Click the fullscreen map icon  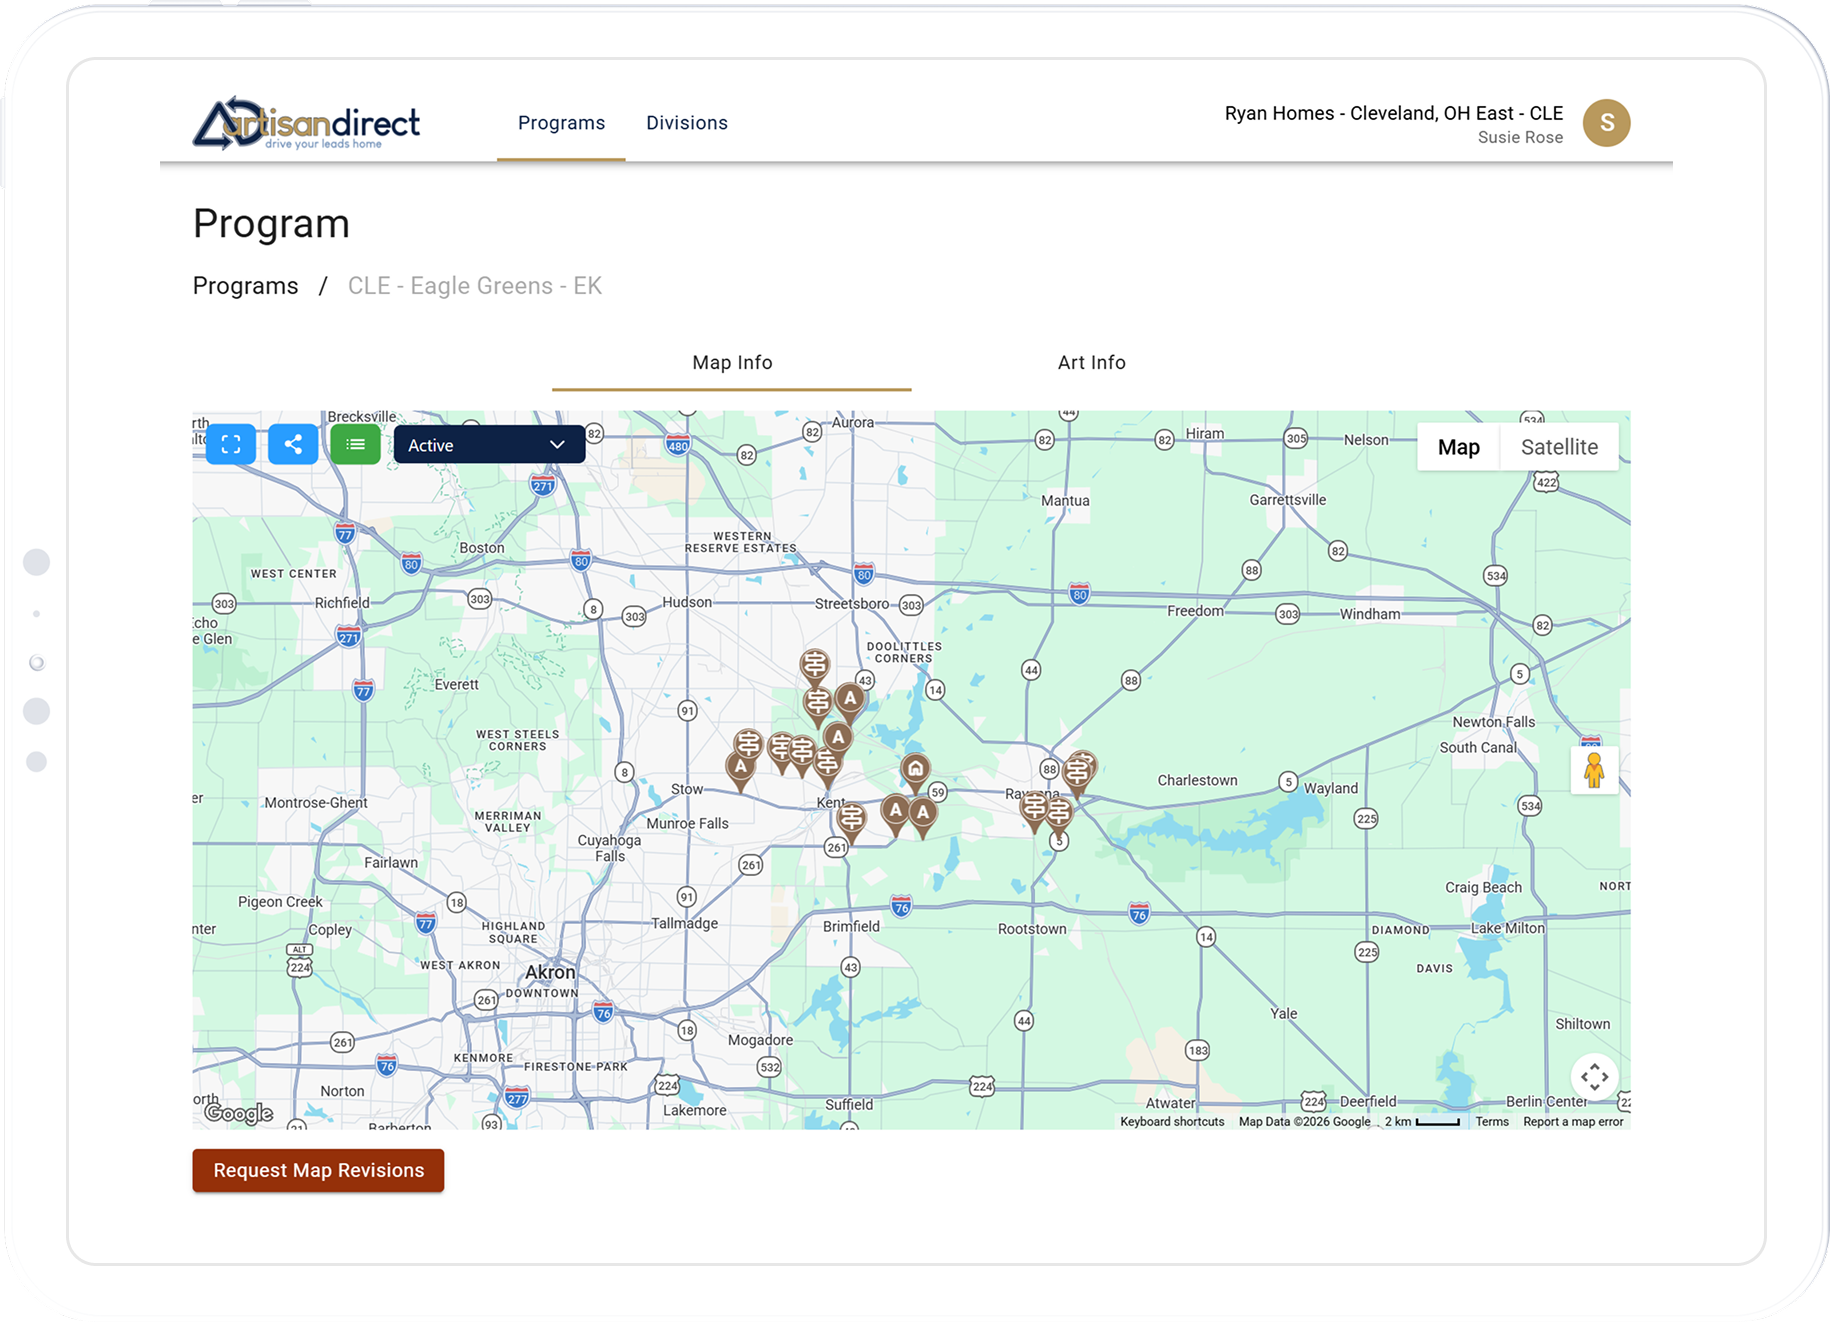pos(230,444)
